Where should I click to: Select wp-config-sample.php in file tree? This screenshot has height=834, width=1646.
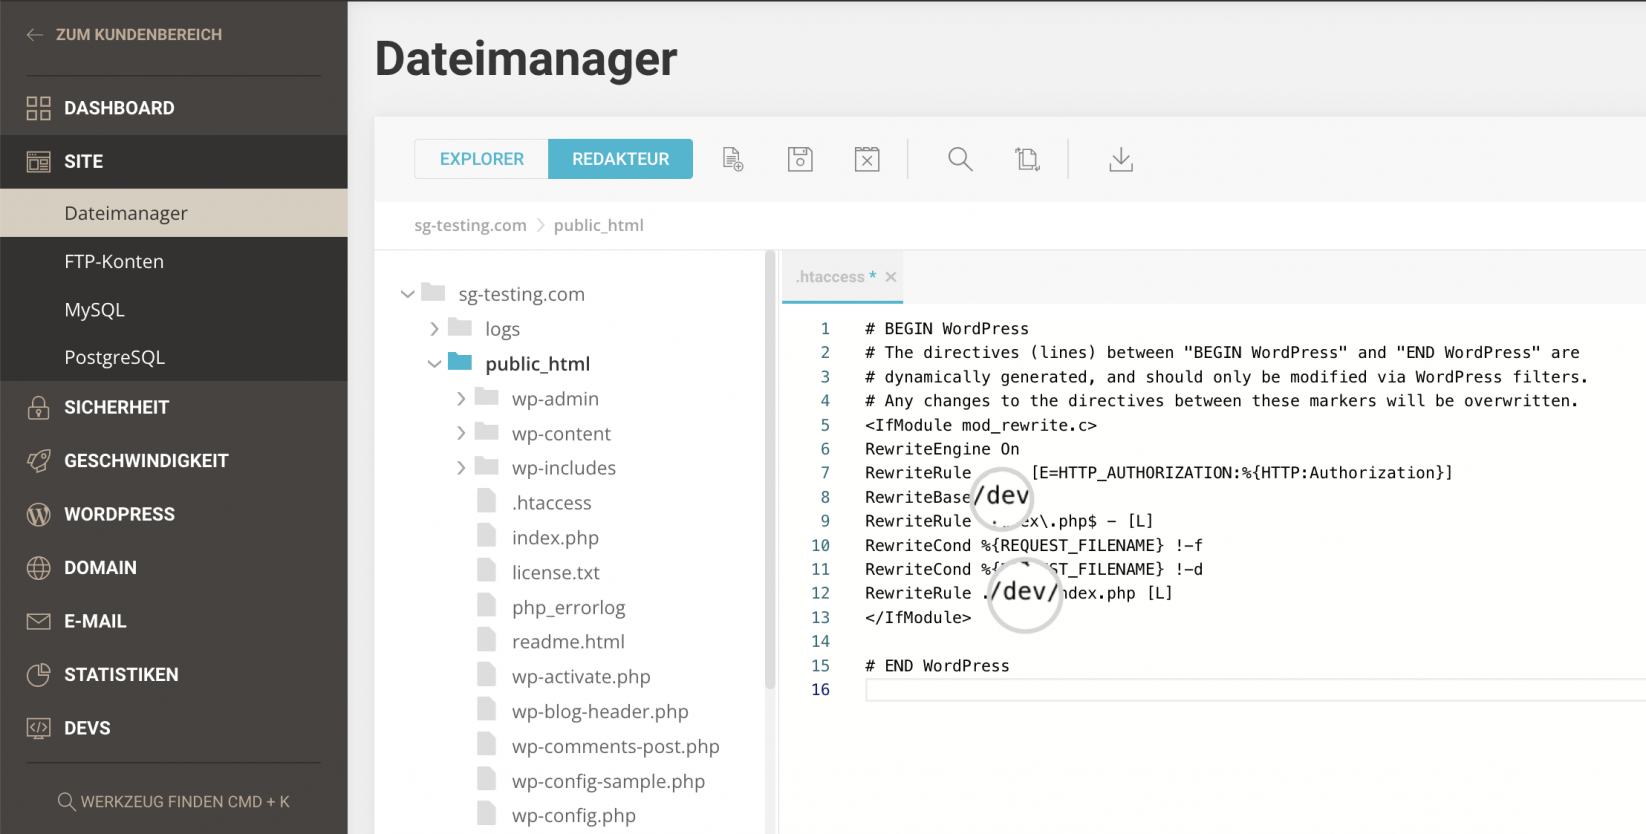pyautogui.click(x=608, y=782)
